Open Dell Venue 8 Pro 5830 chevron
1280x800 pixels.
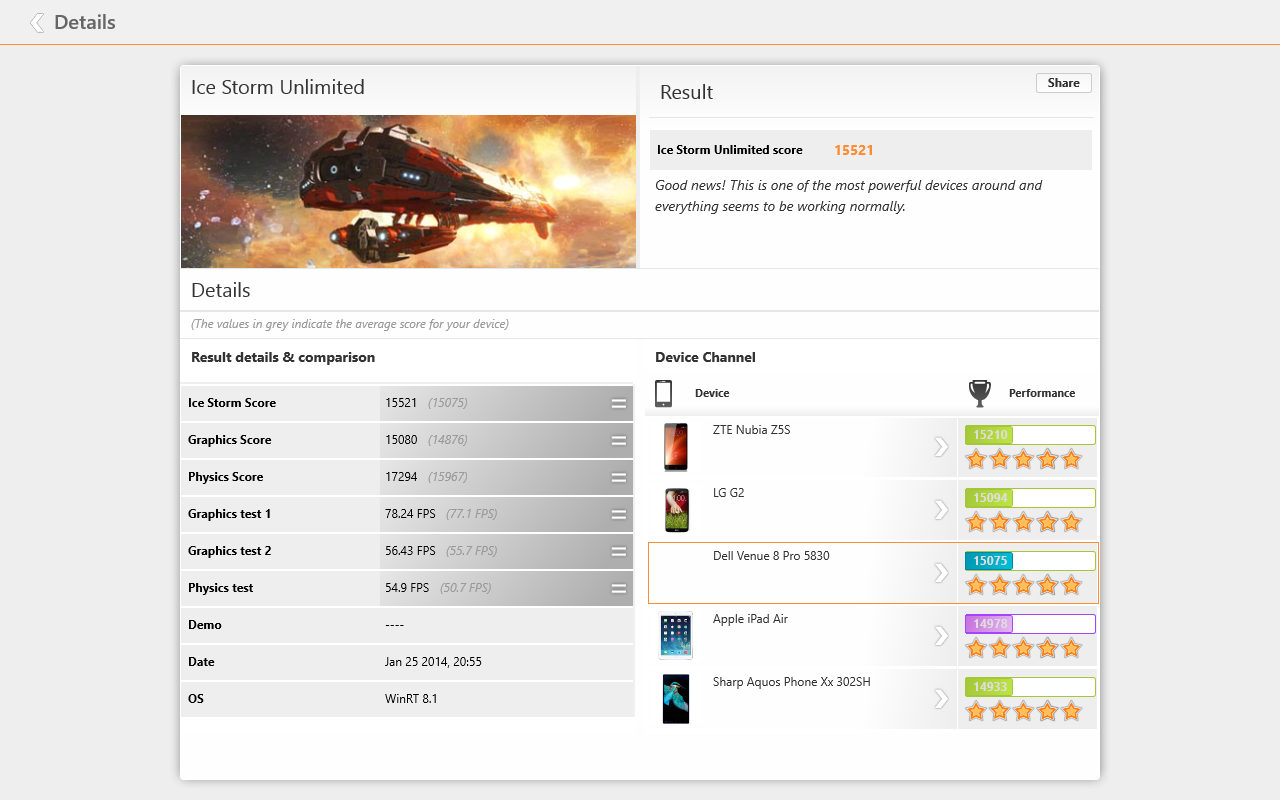point(941,572)
